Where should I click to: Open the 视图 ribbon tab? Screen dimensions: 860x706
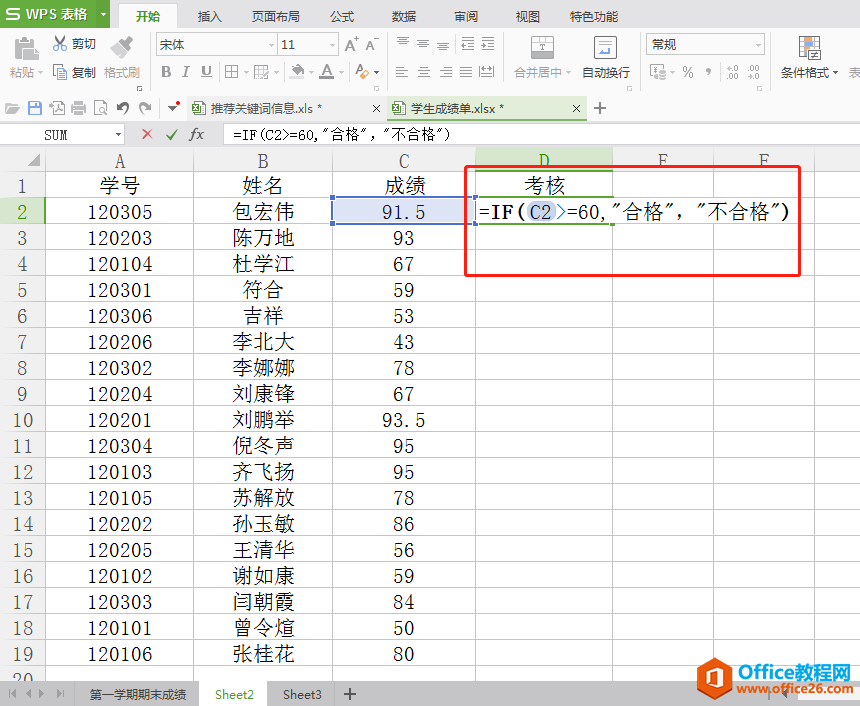[x=527, y=16]
